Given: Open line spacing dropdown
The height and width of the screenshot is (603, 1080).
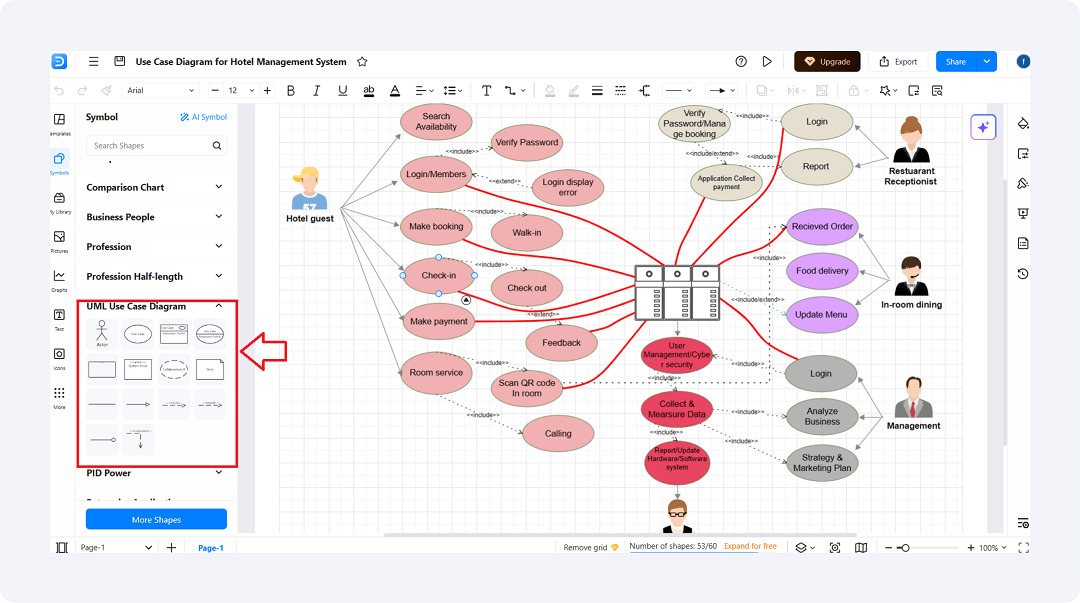Looking at the screenshot, I should tap(453, 90).
